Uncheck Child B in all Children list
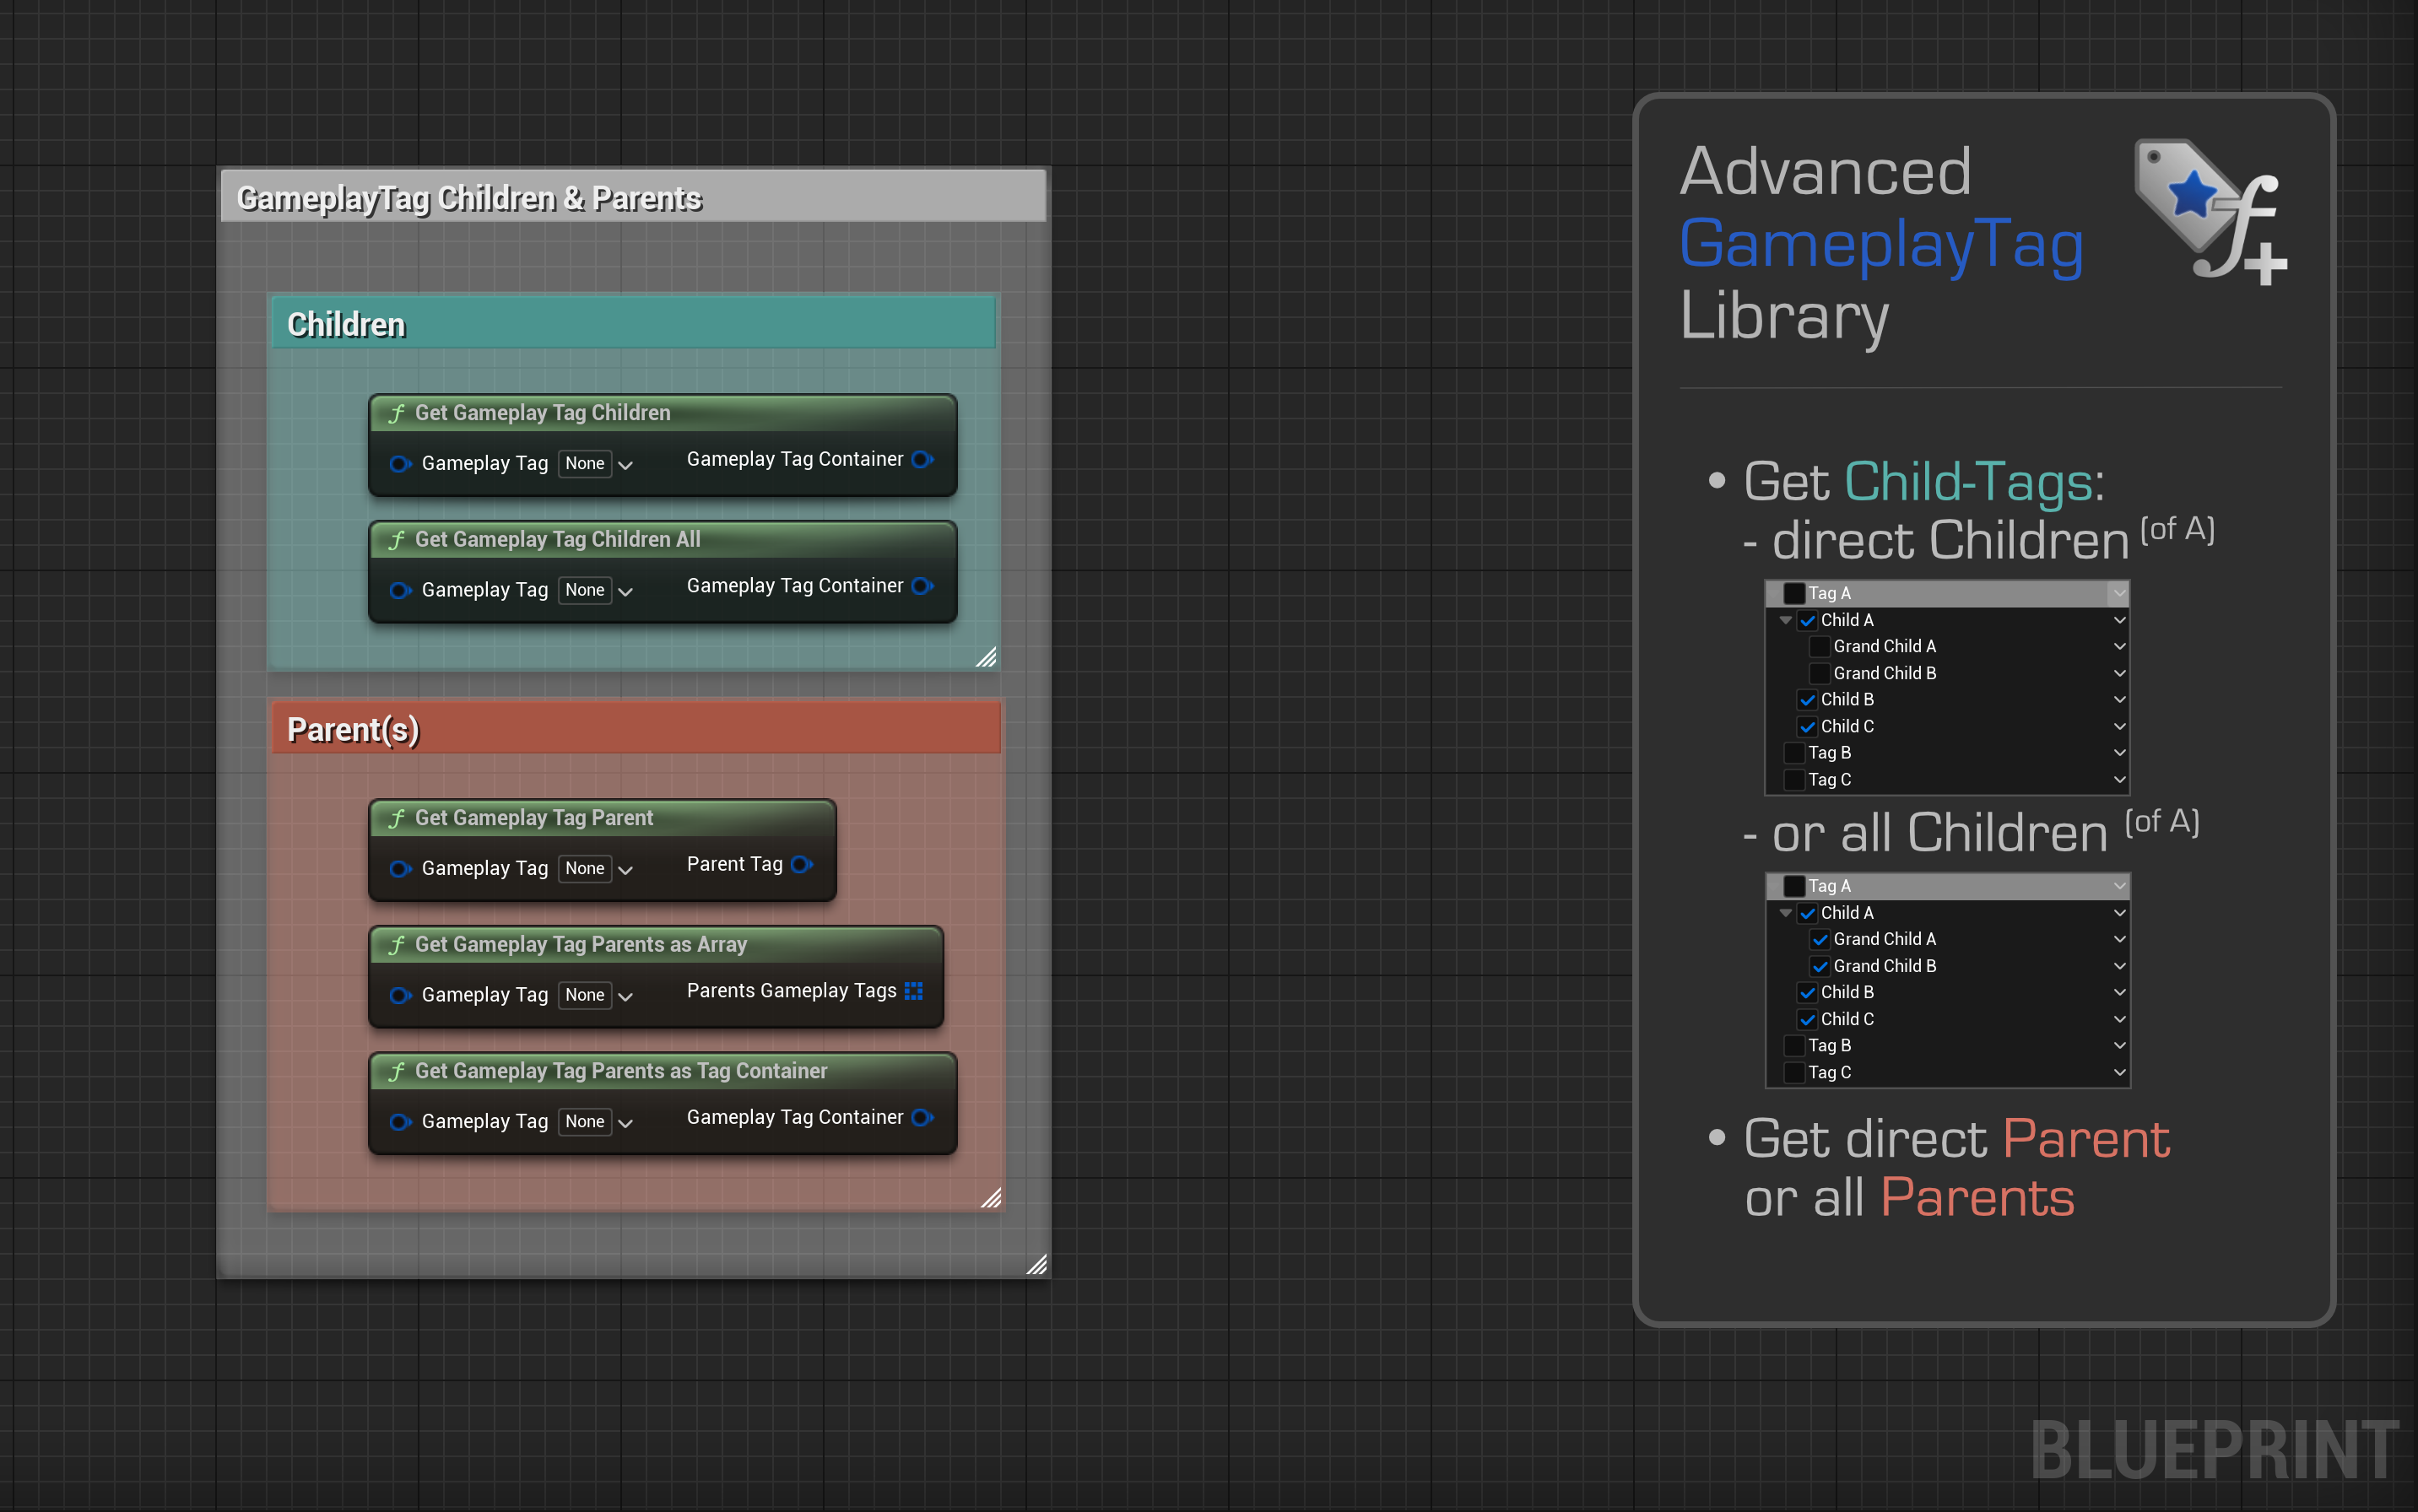Image resolution: width=2418 pixels, height=1512 pixels. pos(1807,992)
